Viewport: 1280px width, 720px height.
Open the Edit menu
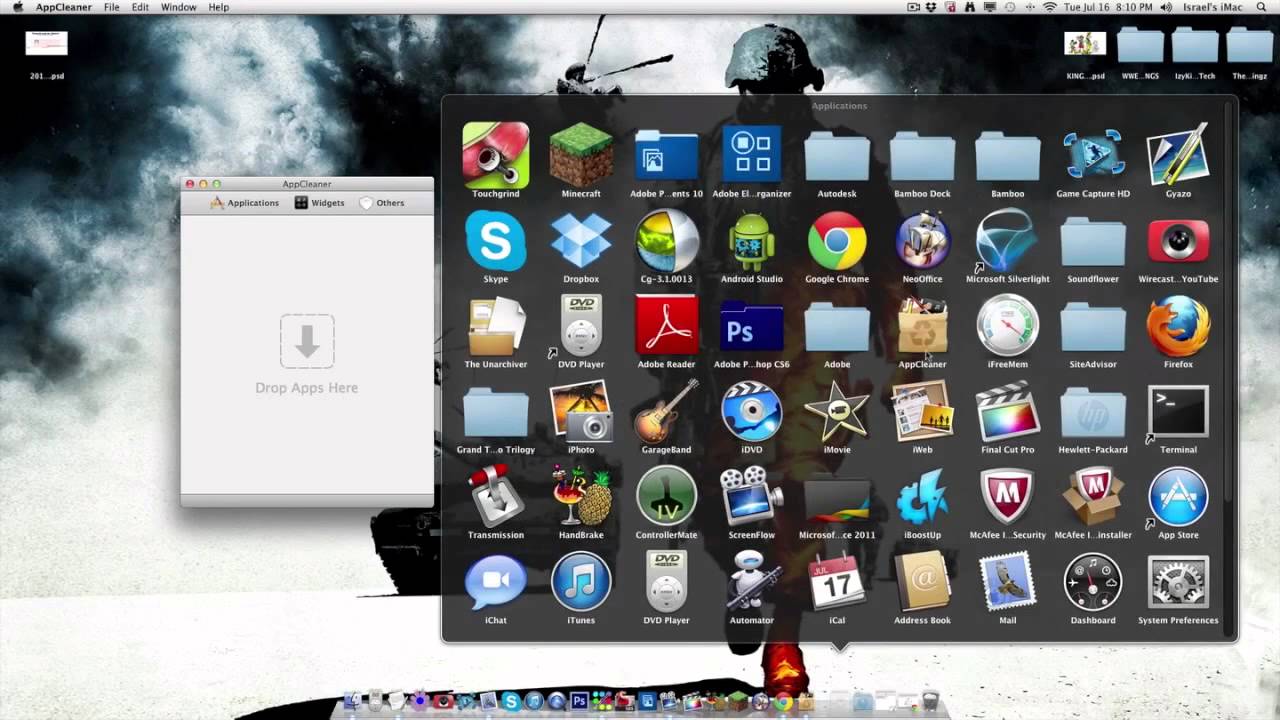[140, 7]
